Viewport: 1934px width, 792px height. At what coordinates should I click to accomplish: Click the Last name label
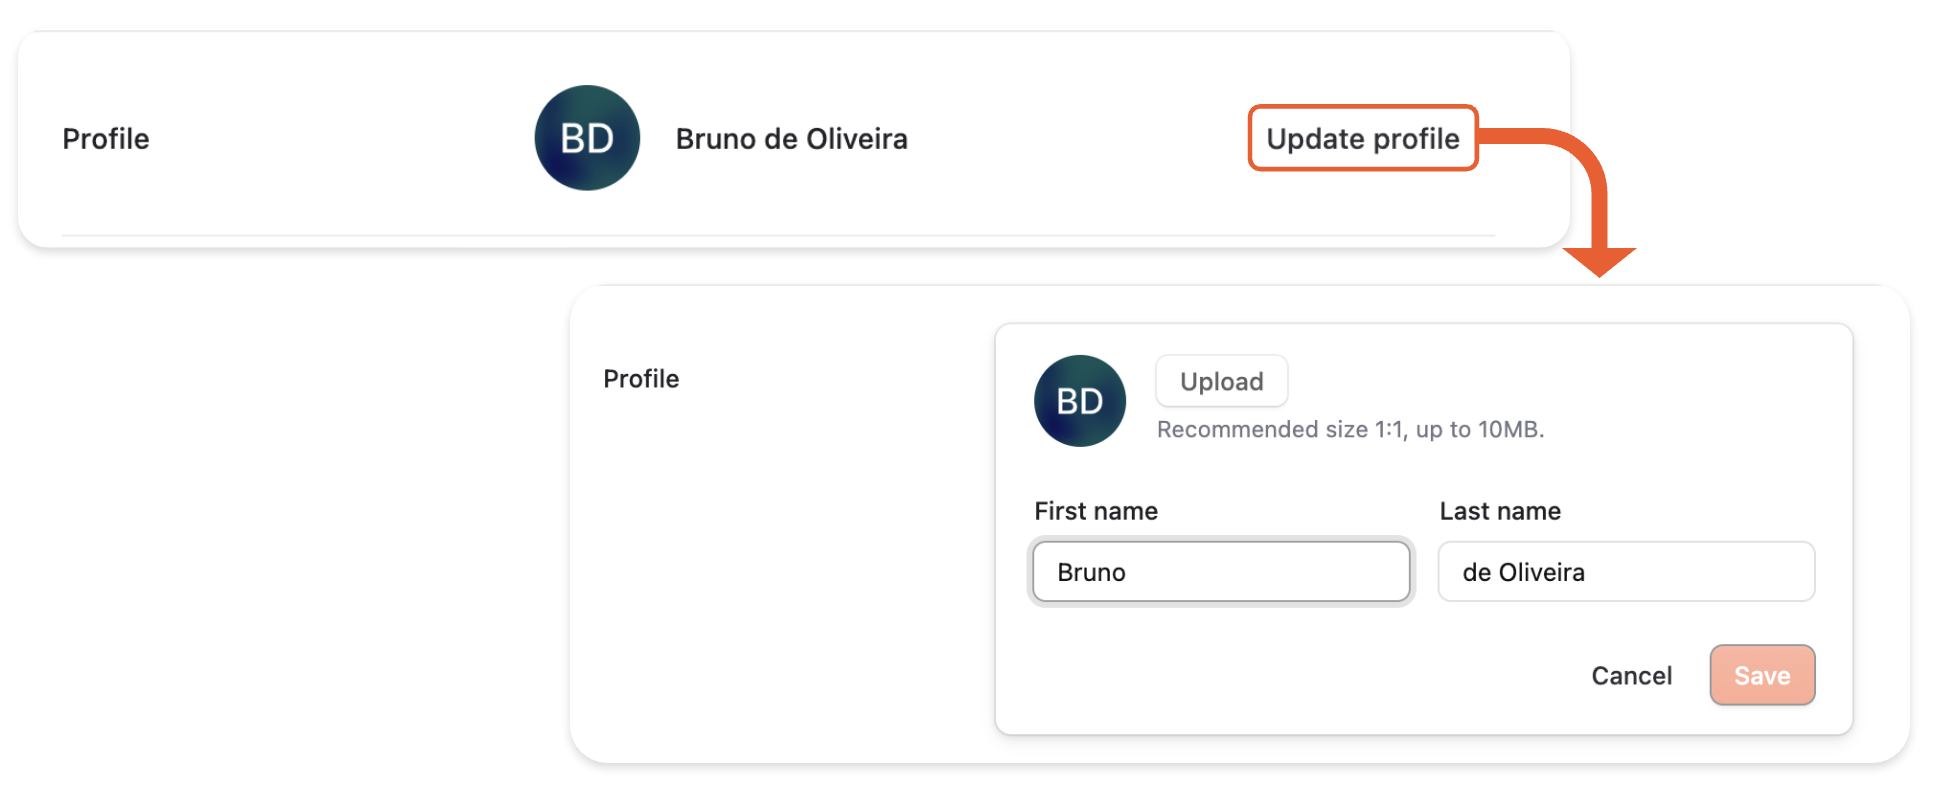pyautogui.click(x=1500, y=511)
